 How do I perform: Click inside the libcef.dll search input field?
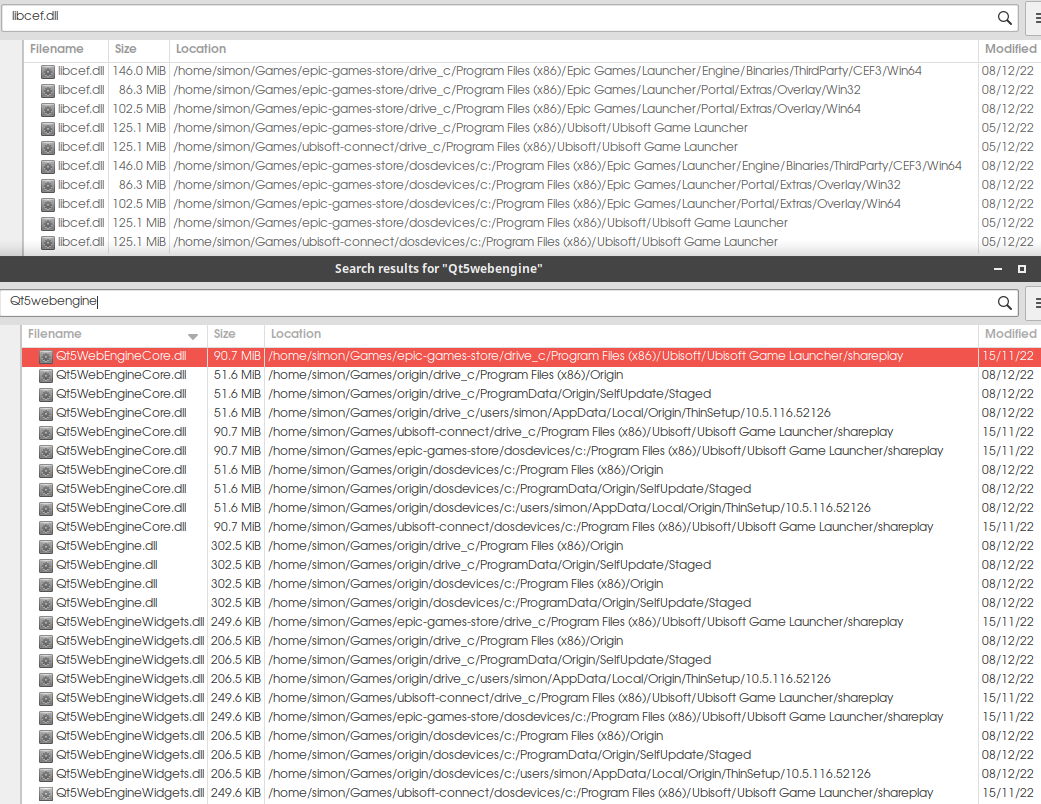[x=300, y=18]
